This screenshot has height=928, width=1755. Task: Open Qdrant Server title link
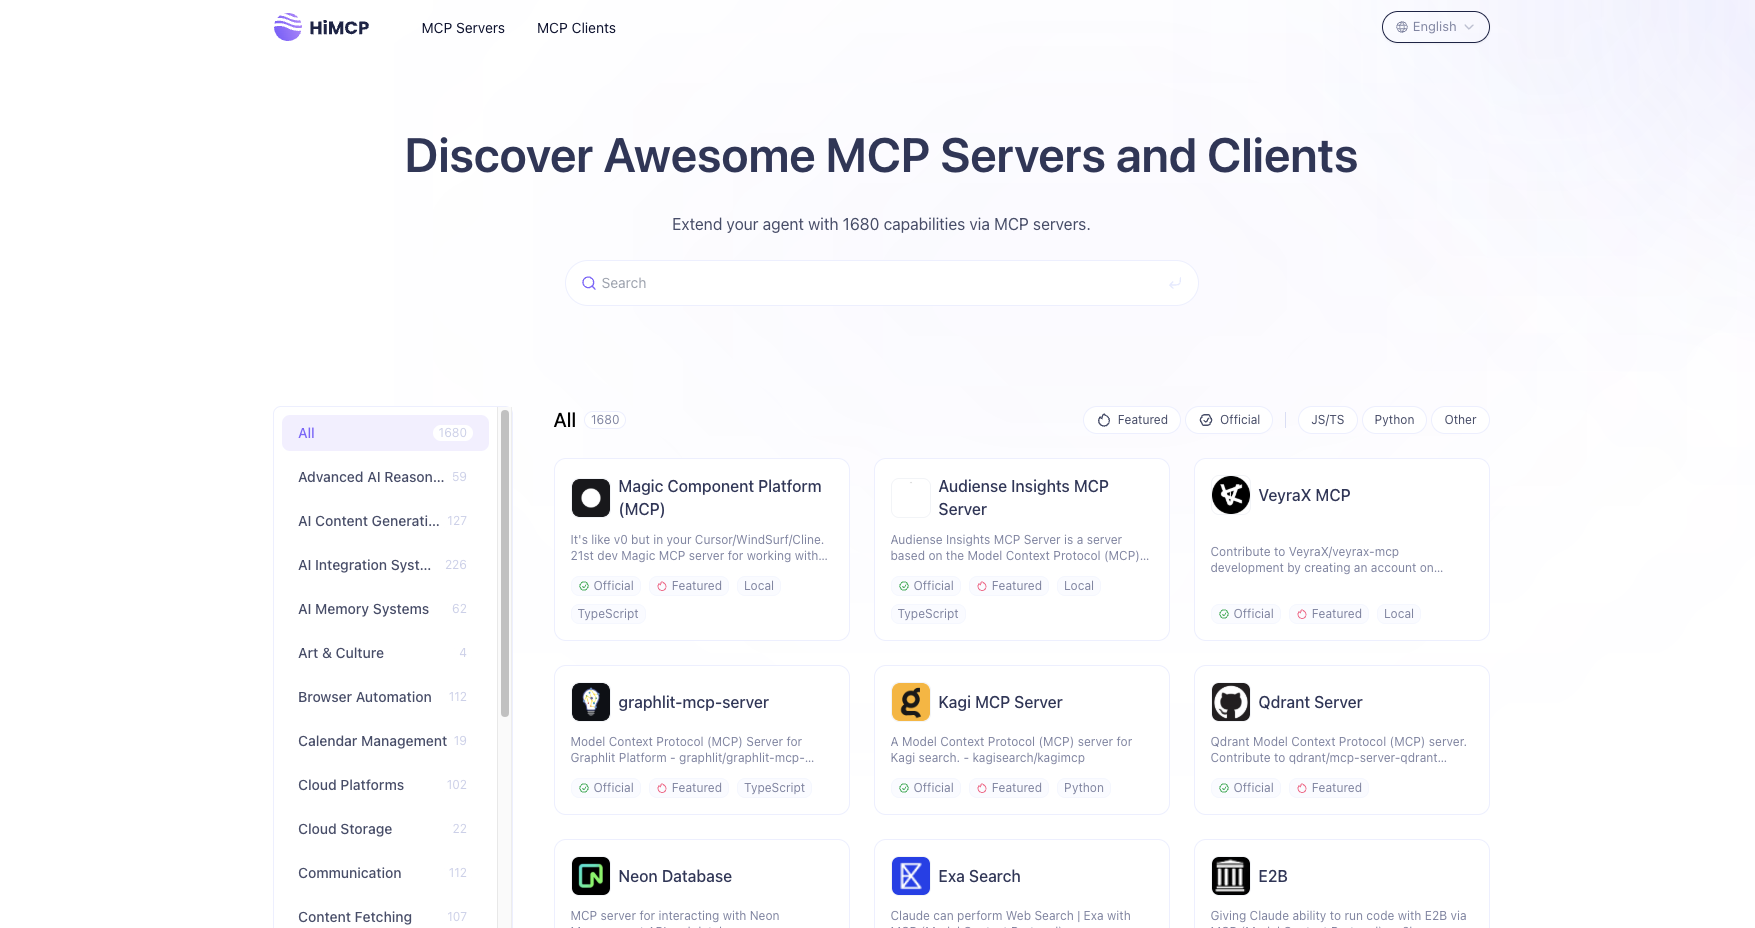(x=1310, y=702)
